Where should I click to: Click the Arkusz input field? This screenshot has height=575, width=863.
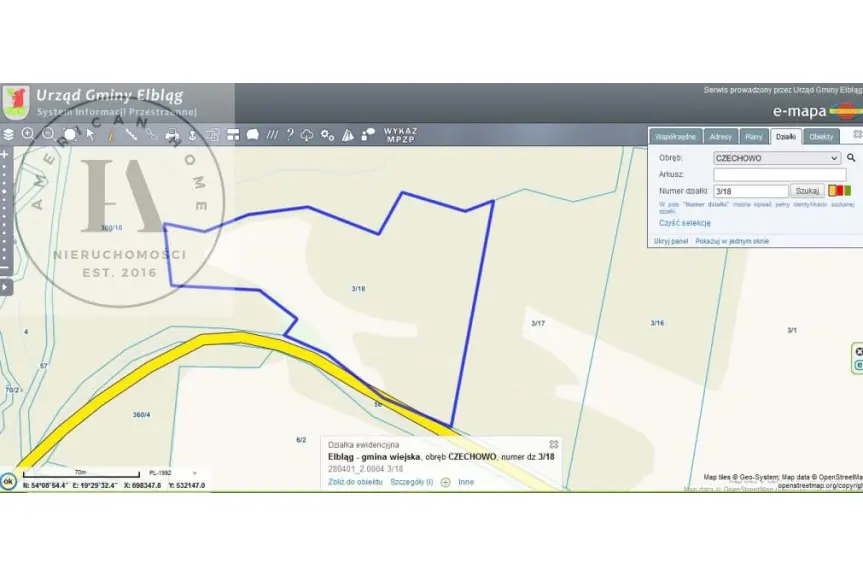[779, 174]
